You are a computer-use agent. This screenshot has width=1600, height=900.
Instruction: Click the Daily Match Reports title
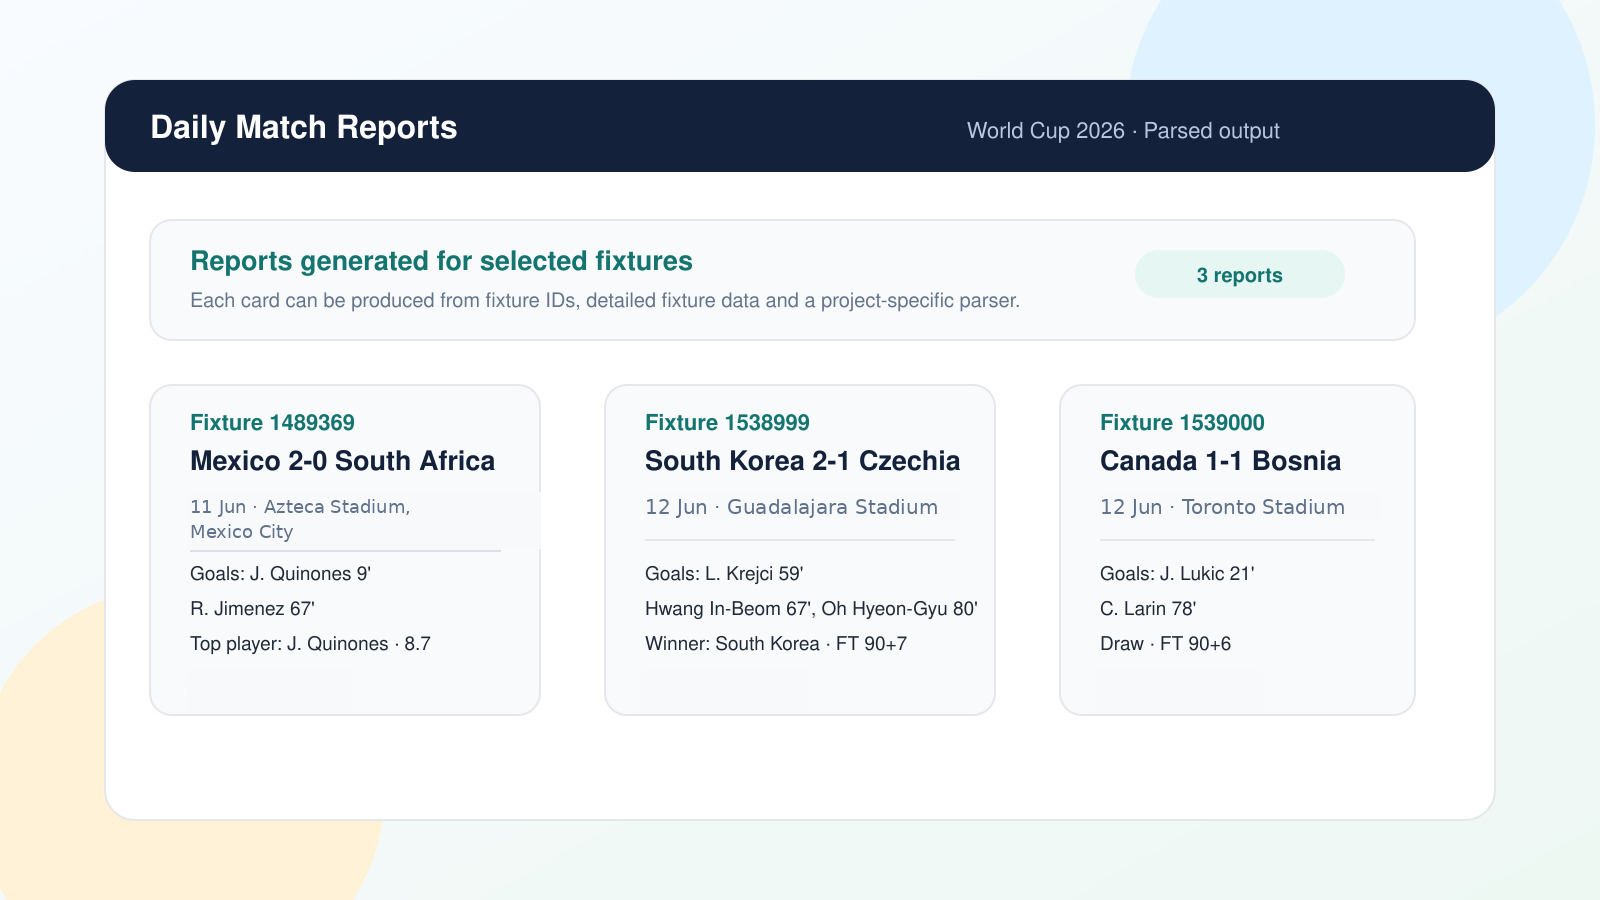[x=304, y=127]
